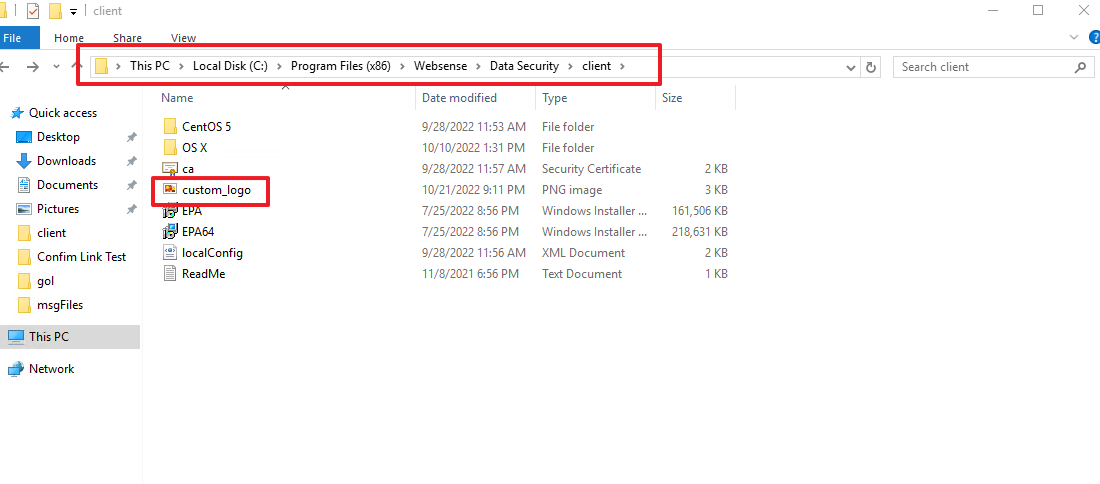
Task: Open the CentOS 5 folder icon
Action: click(x=170, y=127)
